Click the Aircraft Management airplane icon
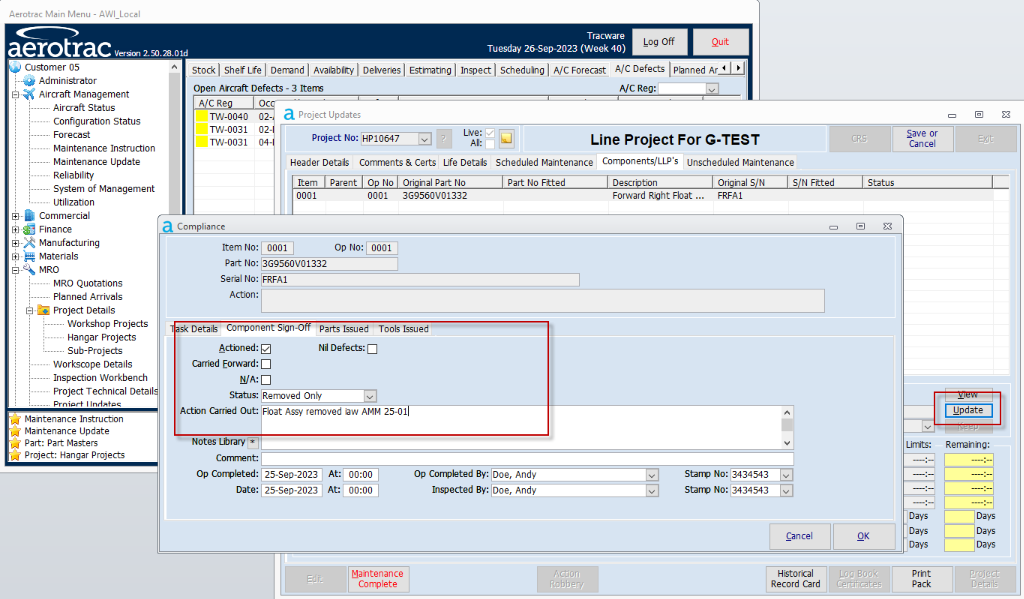The height and width of the screenshot is (599, 1024). 29,94
